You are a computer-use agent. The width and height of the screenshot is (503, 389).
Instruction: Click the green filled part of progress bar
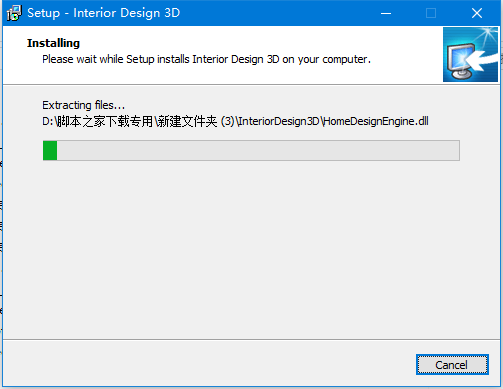tap(50, 151)
